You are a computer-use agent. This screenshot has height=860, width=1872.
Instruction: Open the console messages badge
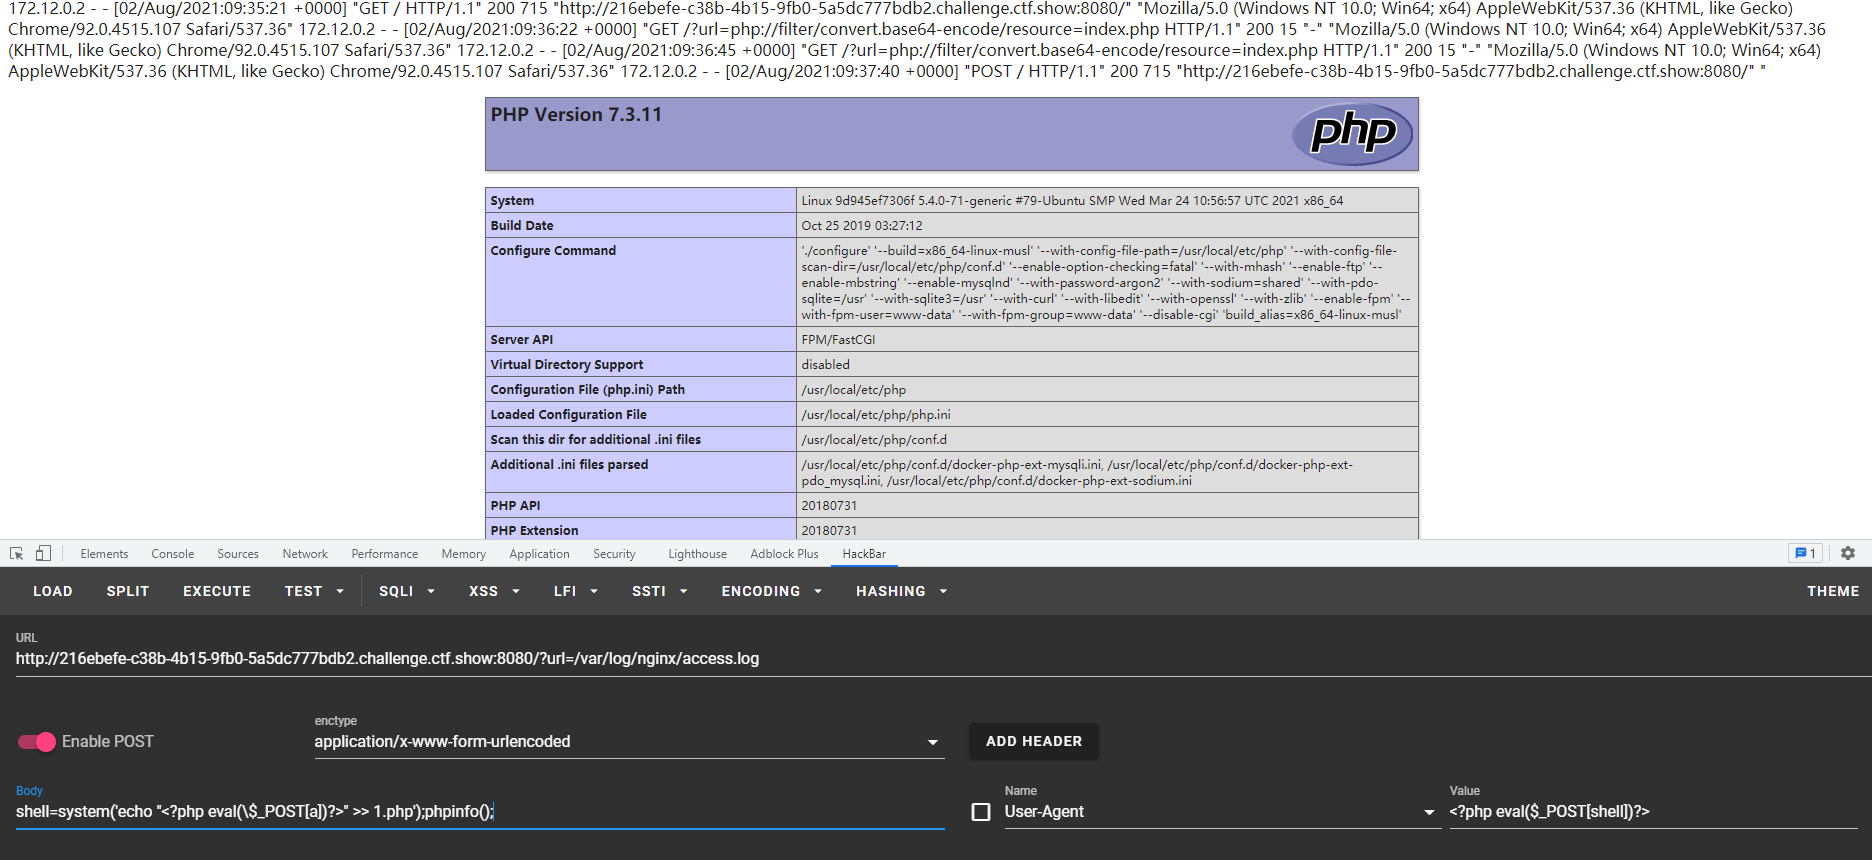pyautogui.click(x=1805, y=553)
